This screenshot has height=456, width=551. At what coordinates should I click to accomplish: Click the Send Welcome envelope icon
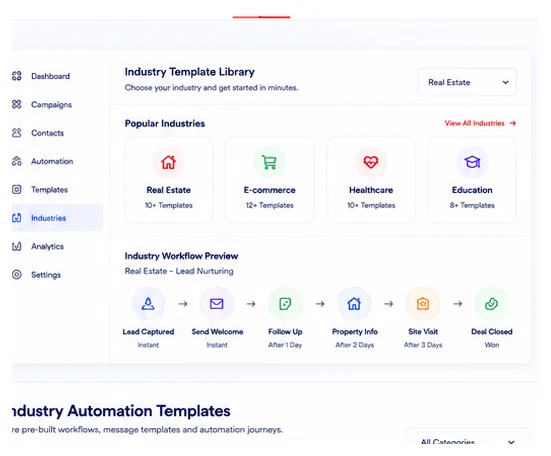[x=216, y=304]
